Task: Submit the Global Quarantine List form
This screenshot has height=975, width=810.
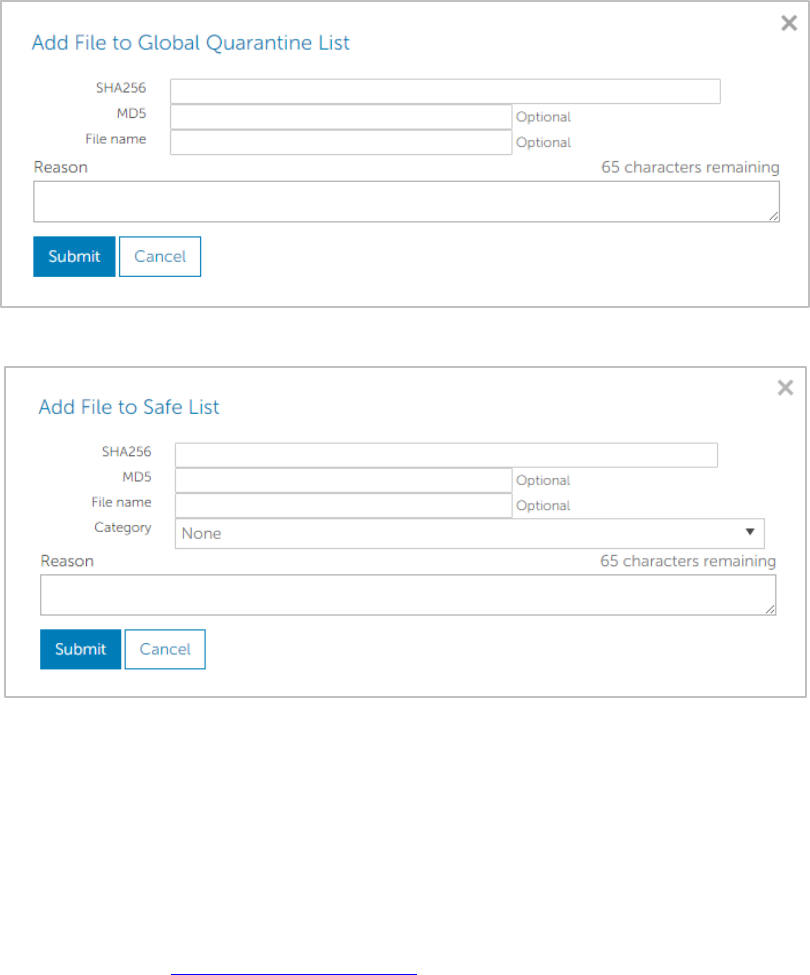Action: click(x=74, y=256)
